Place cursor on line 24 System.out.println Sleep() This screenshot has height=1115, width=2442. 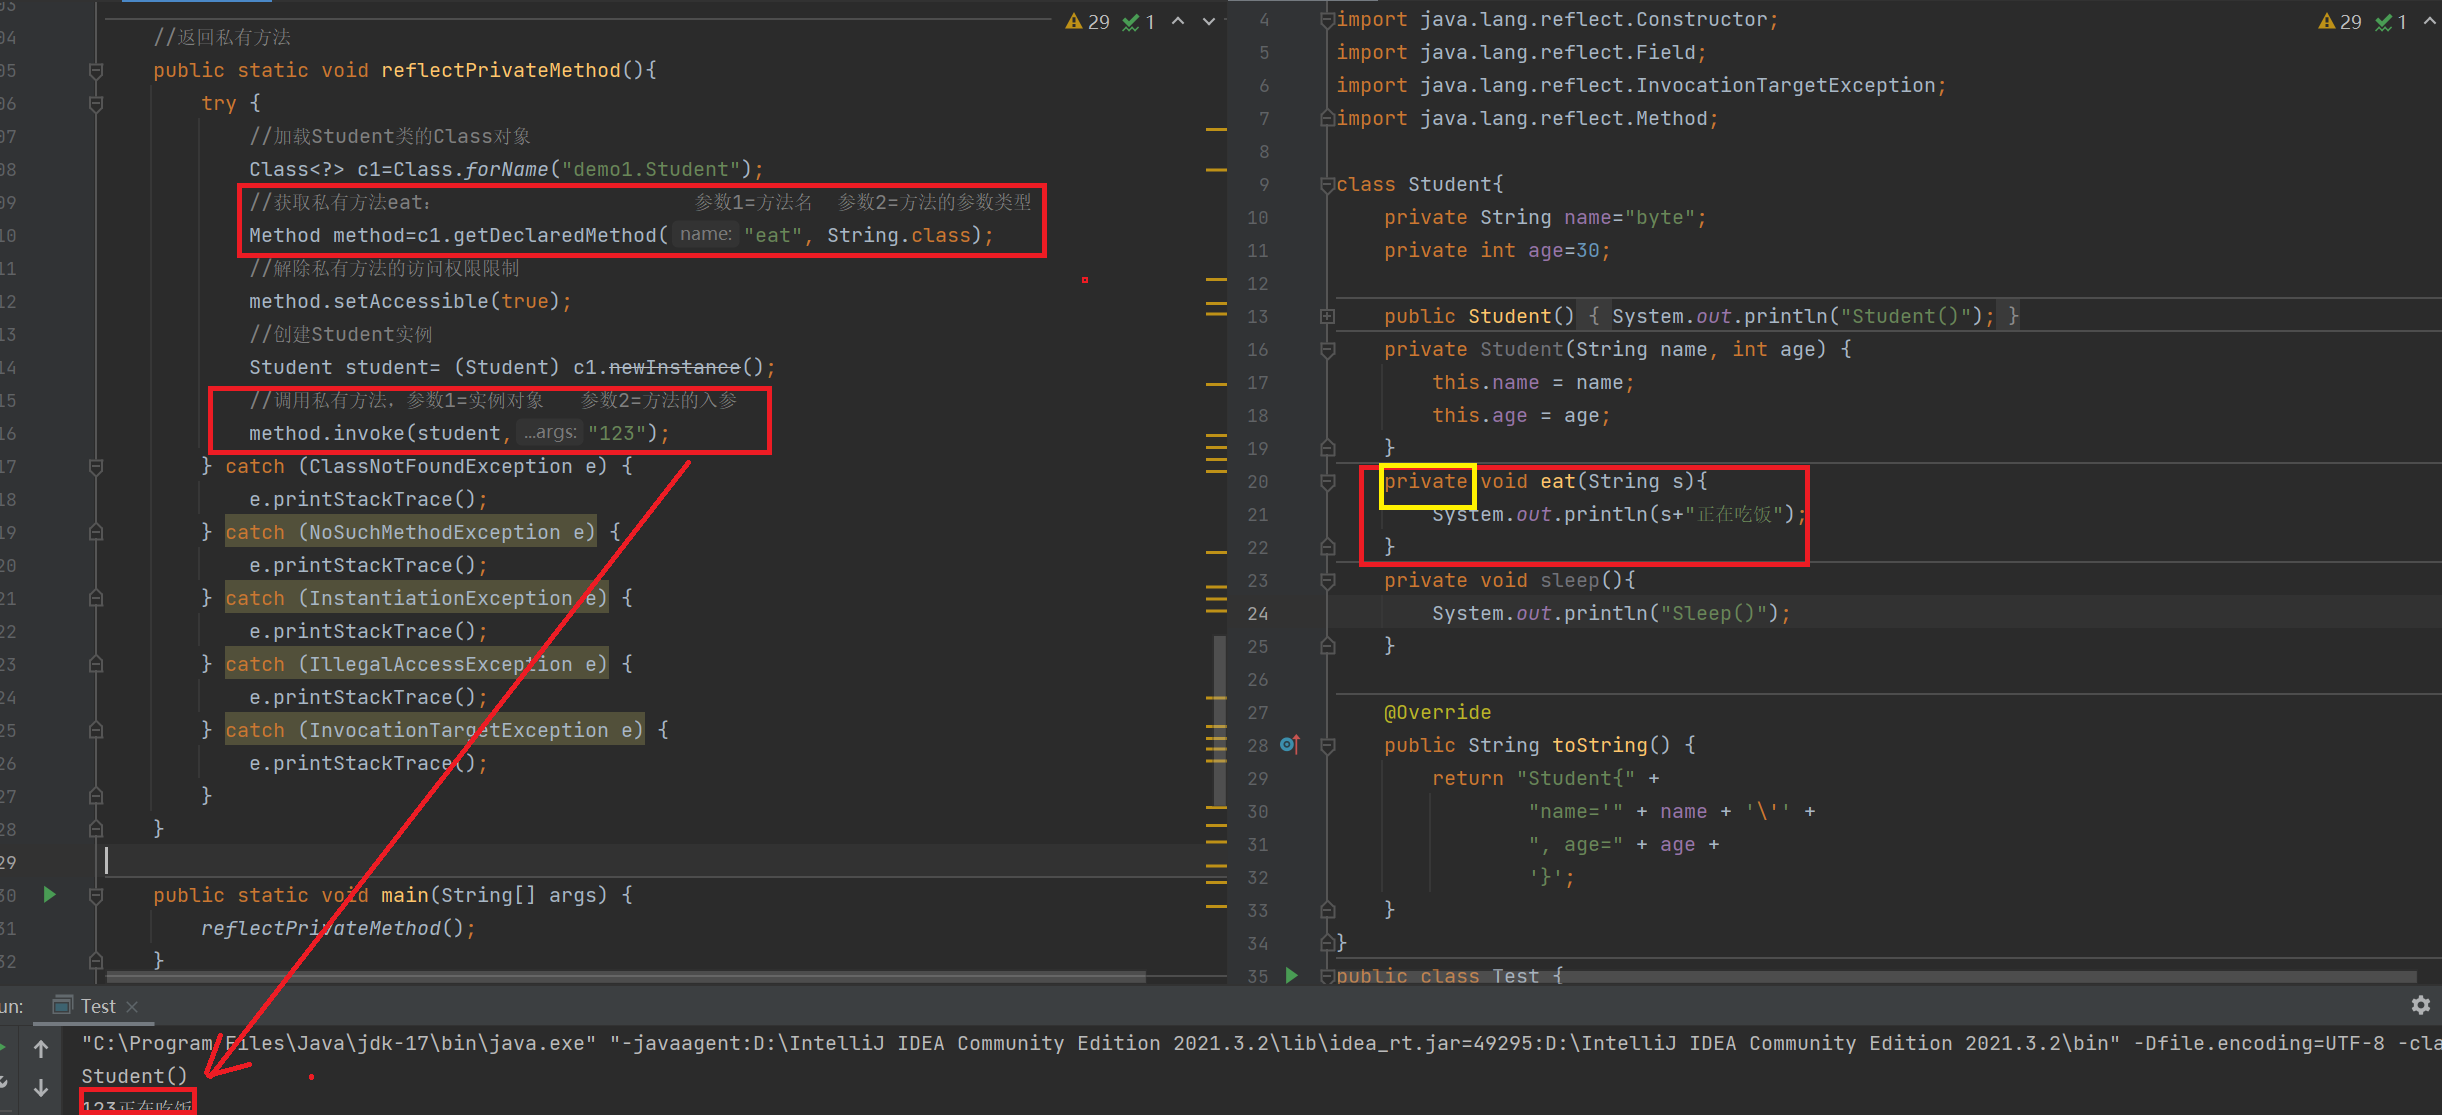click(1610, 614)
